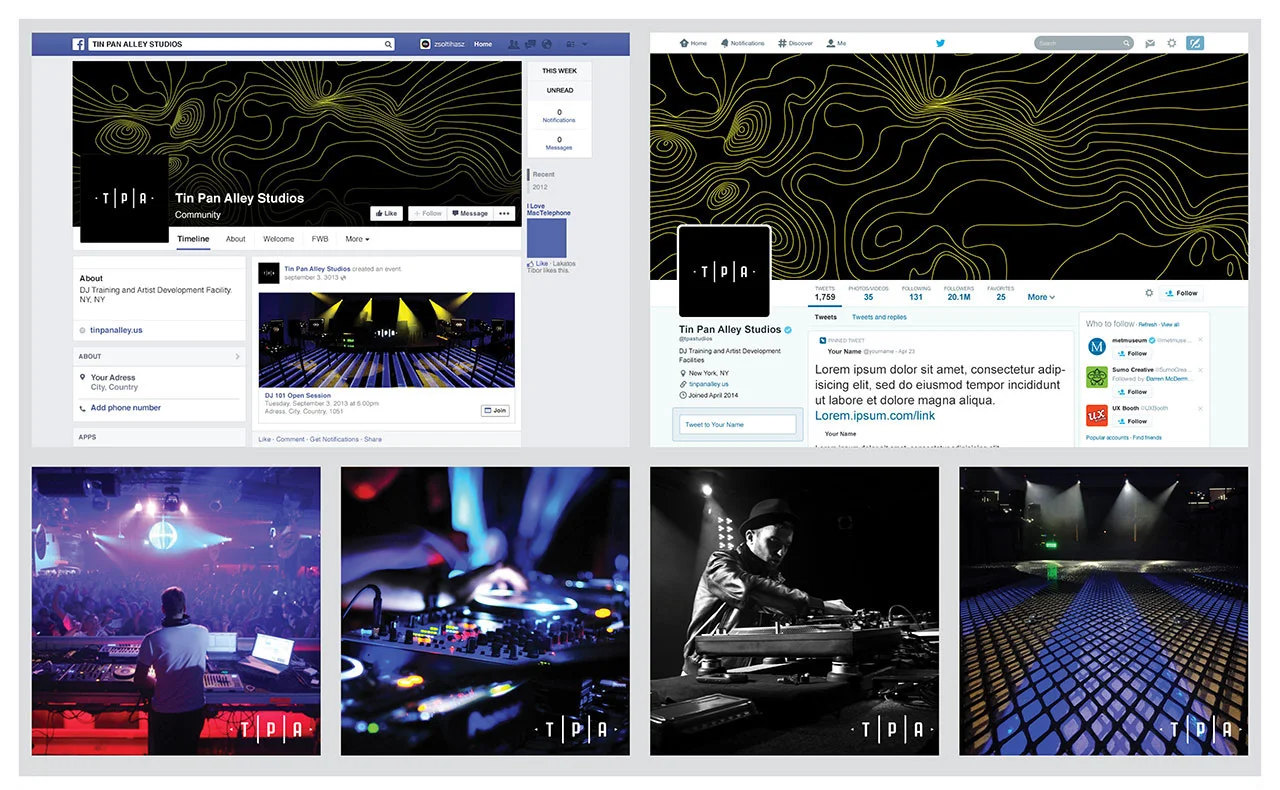Image resolution: width=1280 pixels, height=790 pixels.
Task: Click the compose new Tweet icon
Action: (1195, 43)
